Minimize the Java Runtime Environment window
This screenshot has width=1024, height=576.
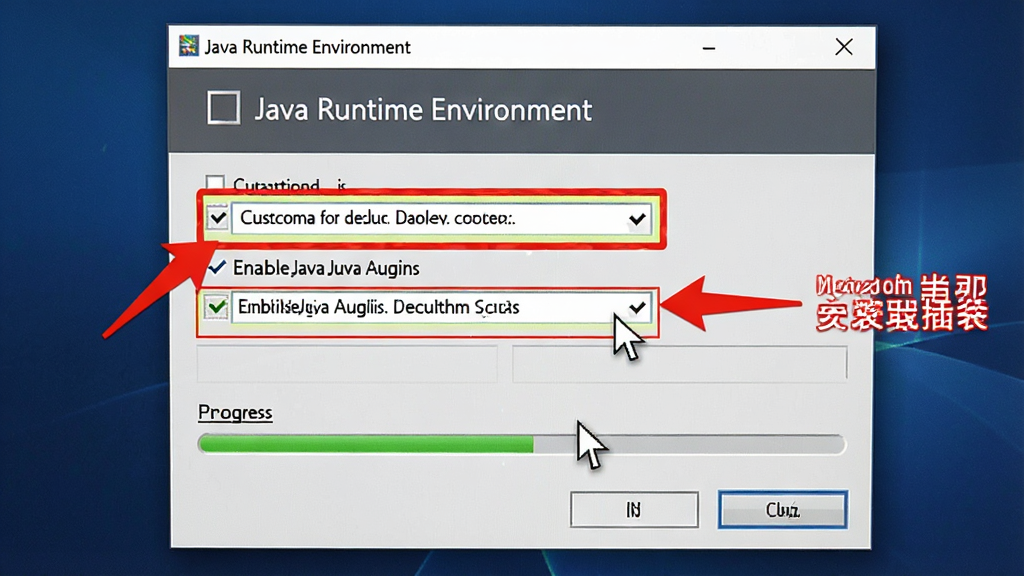pyautogui.click(x=709, y=48)
